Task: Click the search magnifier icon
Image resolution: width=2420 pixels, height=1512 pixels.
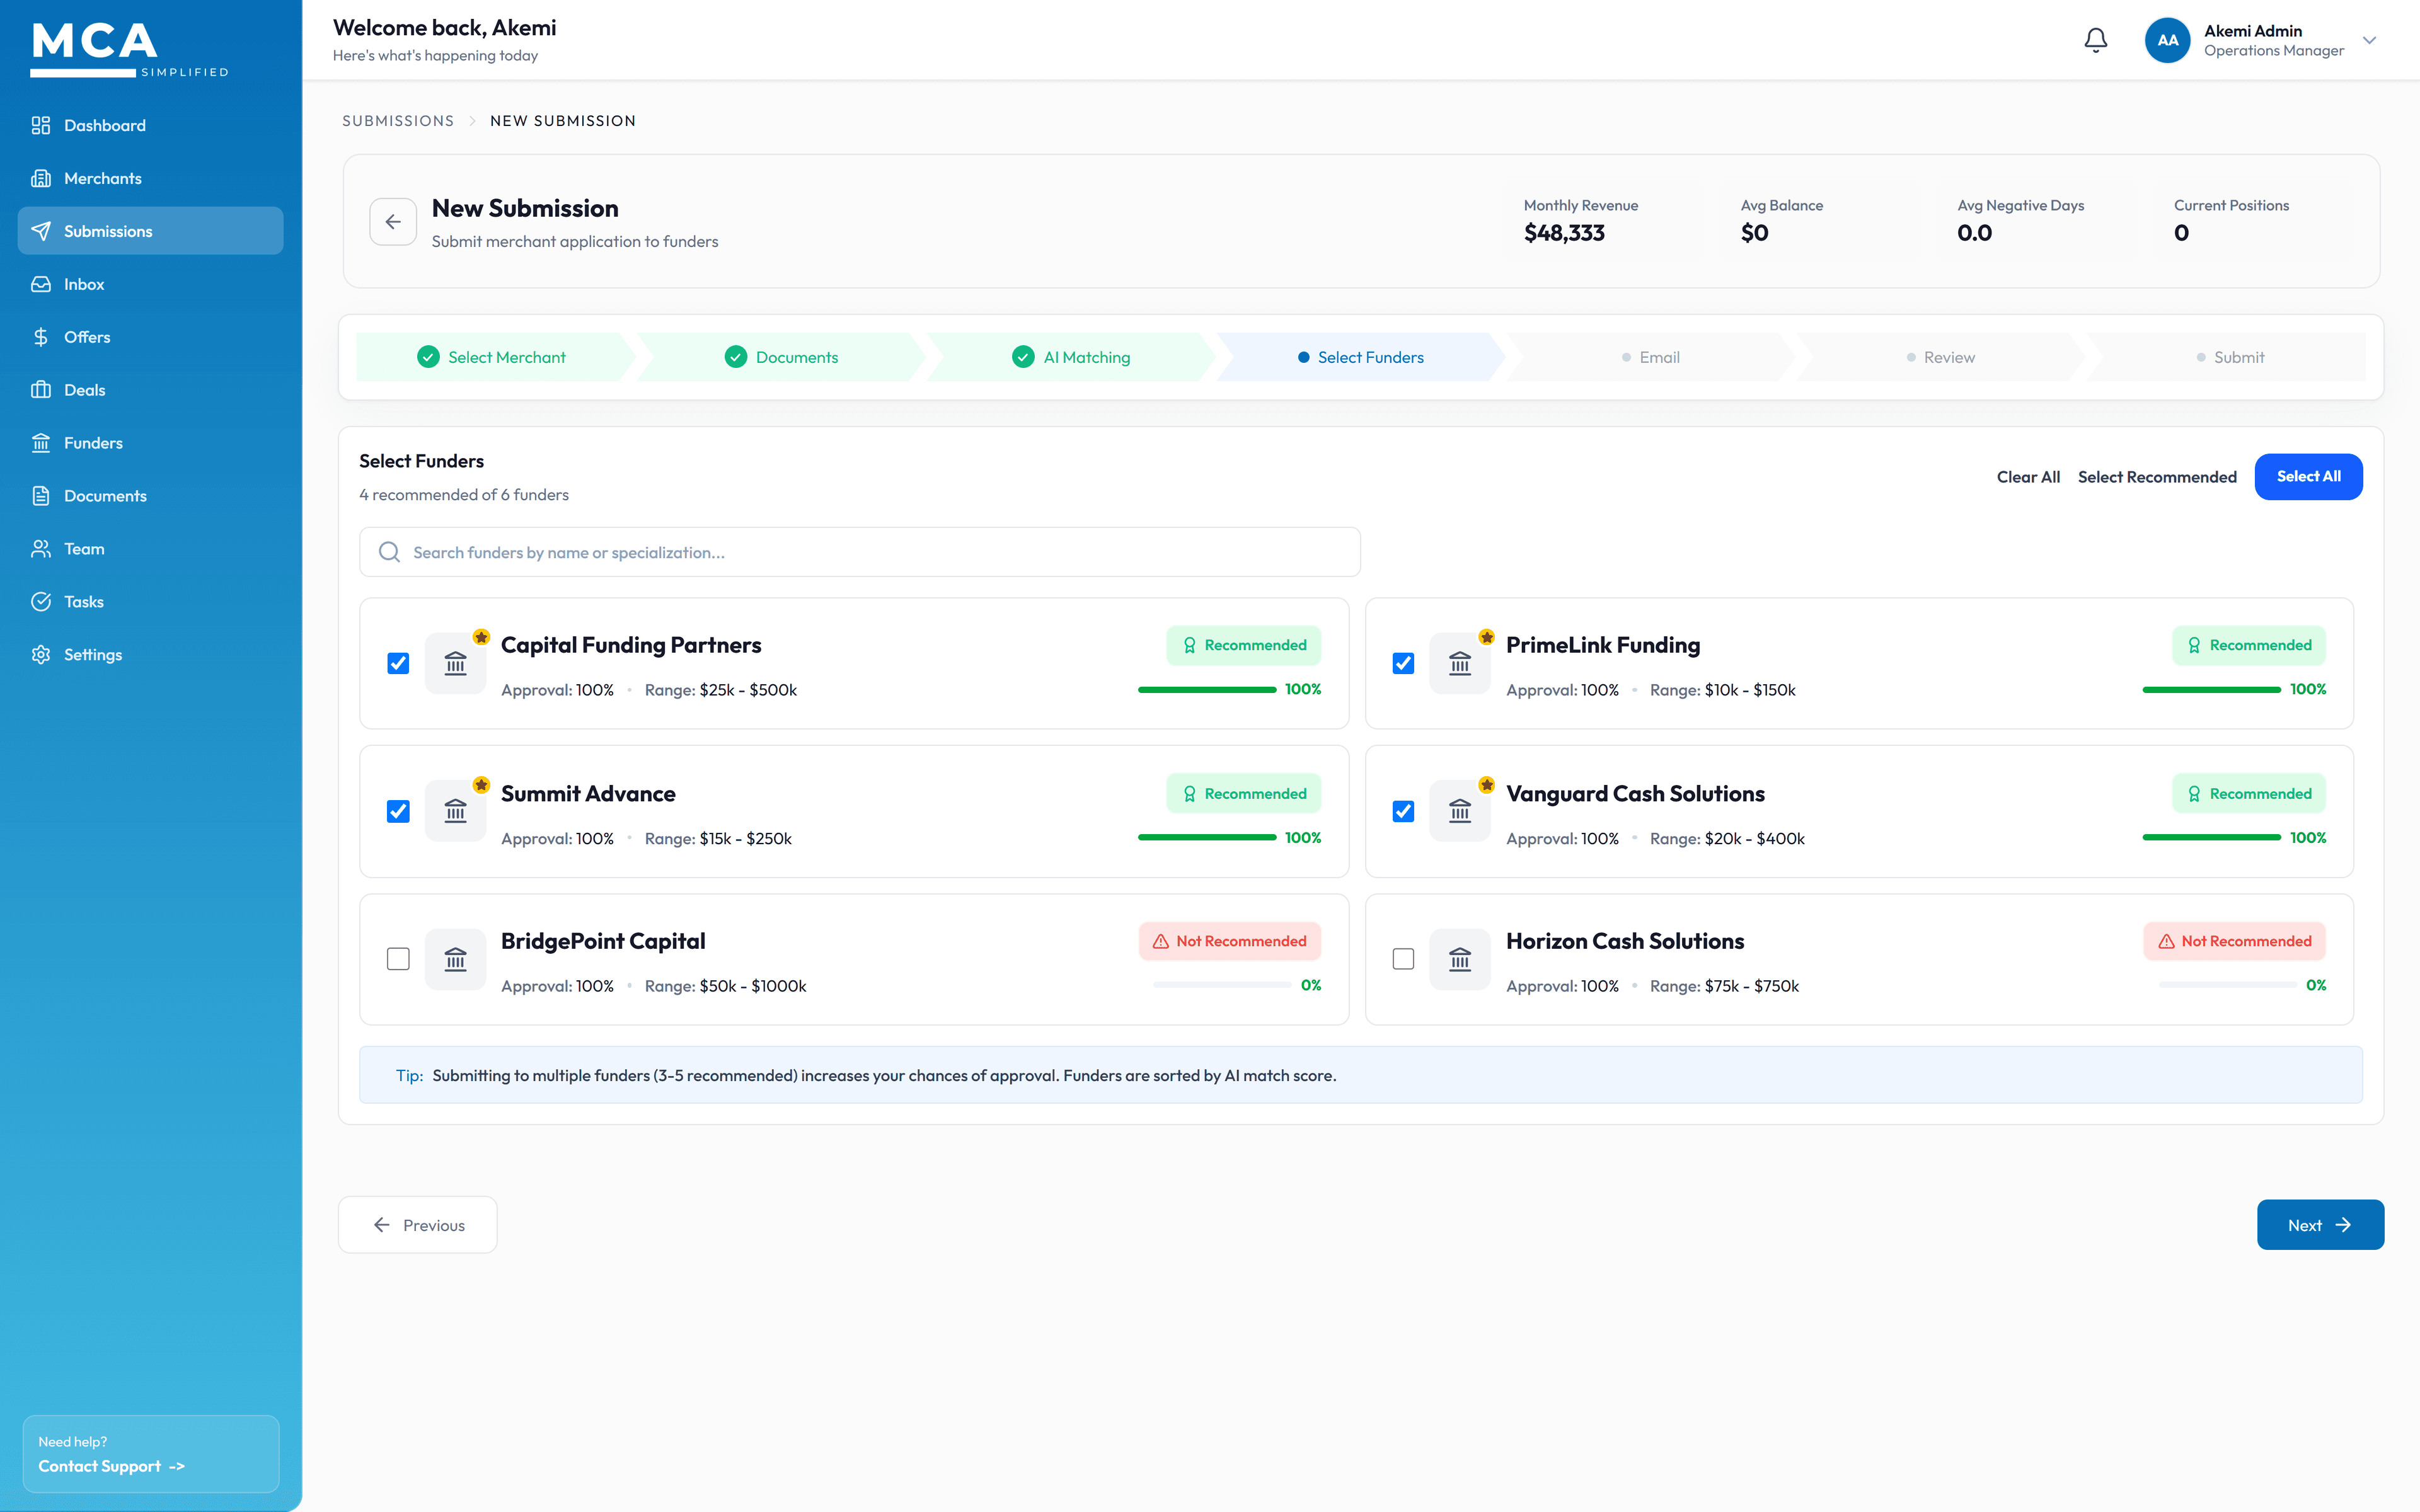Action: tap(390, 552)
